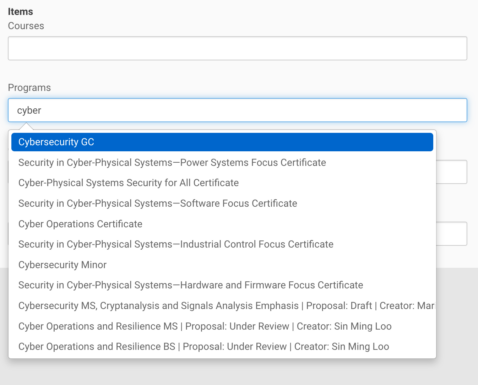Click the empty Courses input field

tap(237, 48)
